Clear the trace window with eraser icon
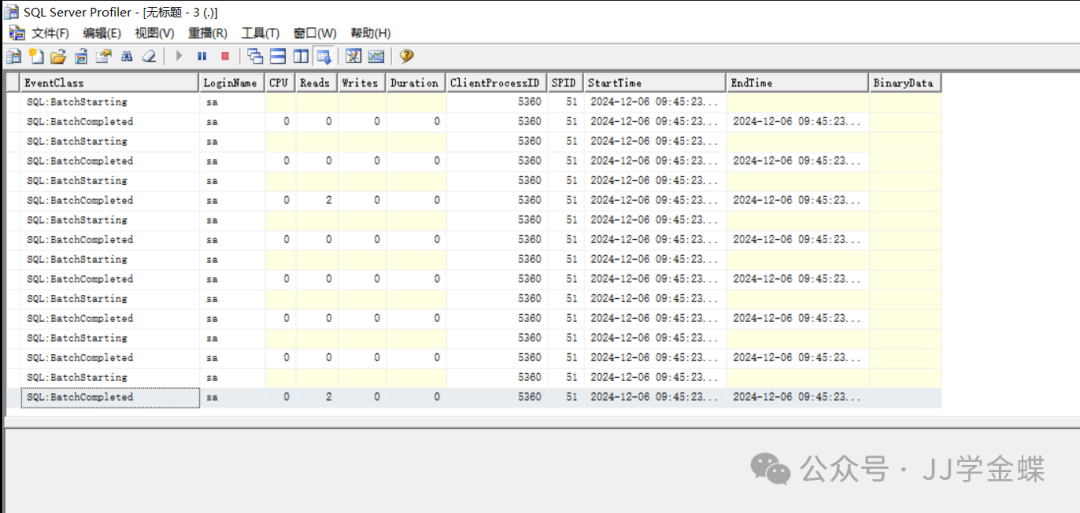Image resolution: width=1080 pixels, height=513 pixels. (149, 56)
